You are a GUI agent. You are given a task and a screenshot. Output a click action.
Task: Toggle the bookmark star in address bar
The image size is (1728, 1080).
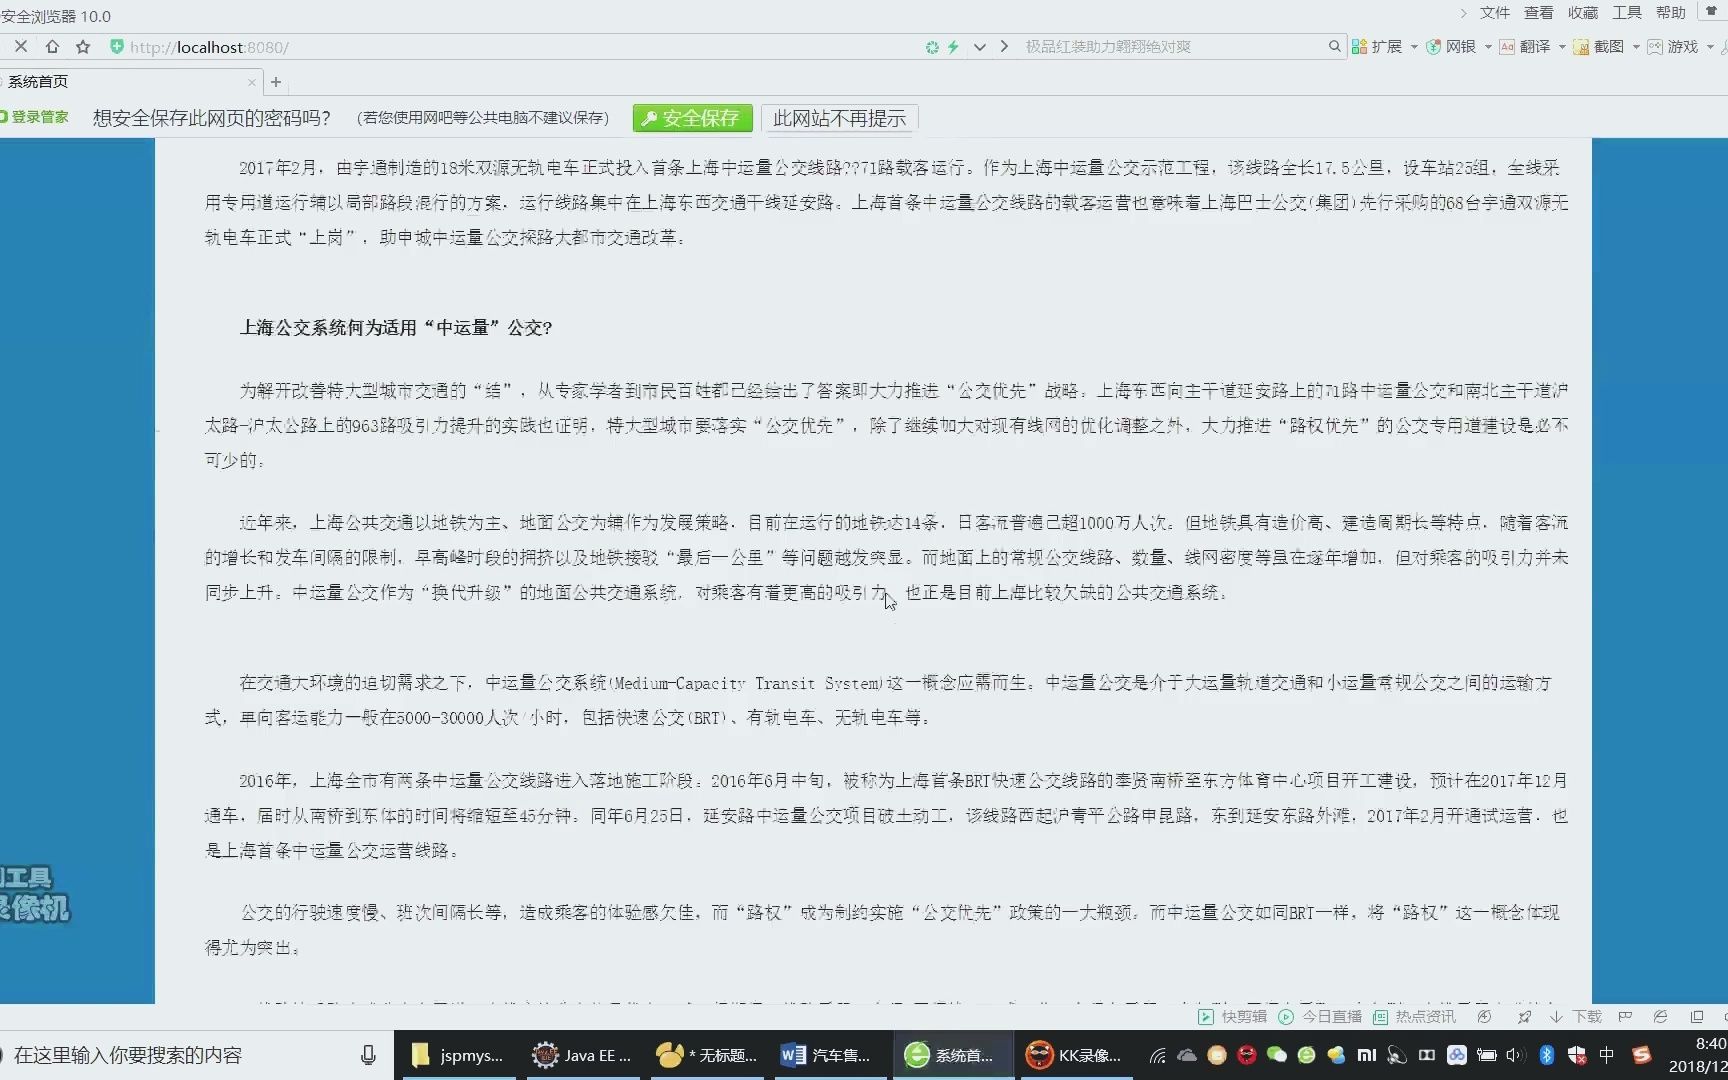(x=83, y=47)
